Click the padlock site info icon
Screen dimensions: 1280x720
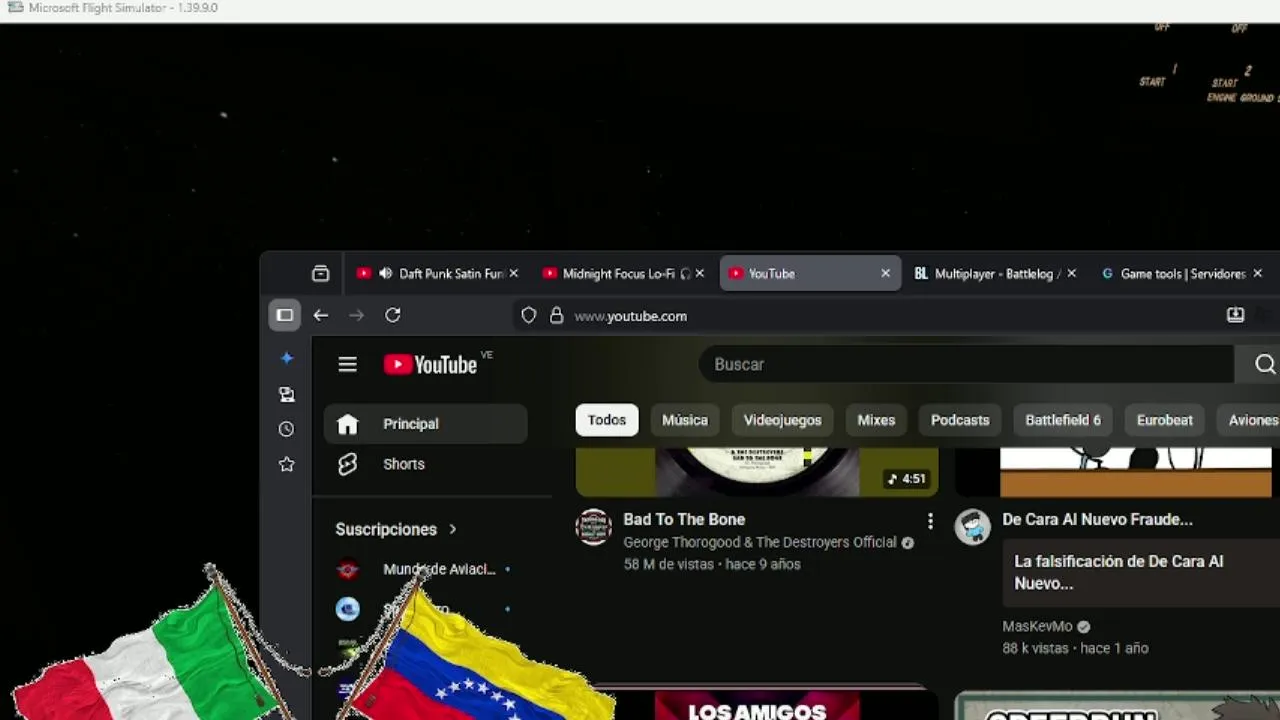(x=557, y=316)
